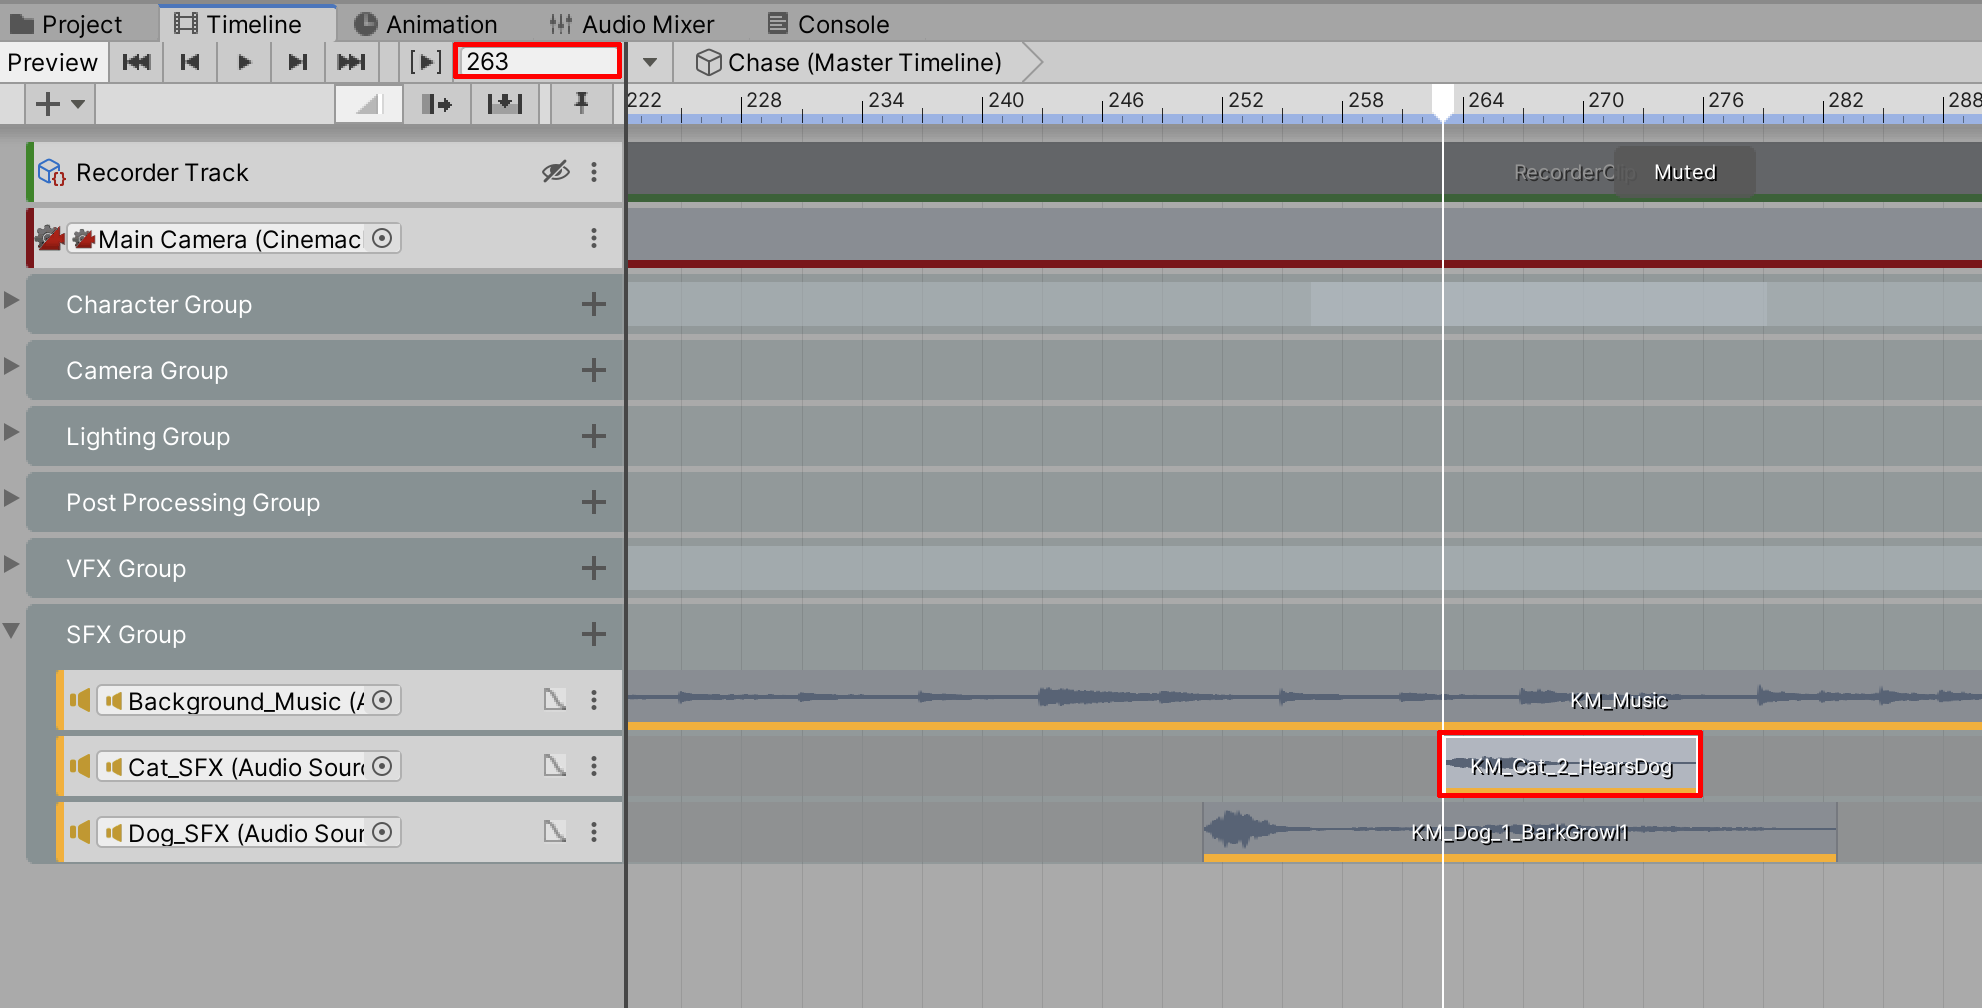Toggle Dog_SFX curves view icon
The image size is (1982, 1008).
tap(555, 832)
